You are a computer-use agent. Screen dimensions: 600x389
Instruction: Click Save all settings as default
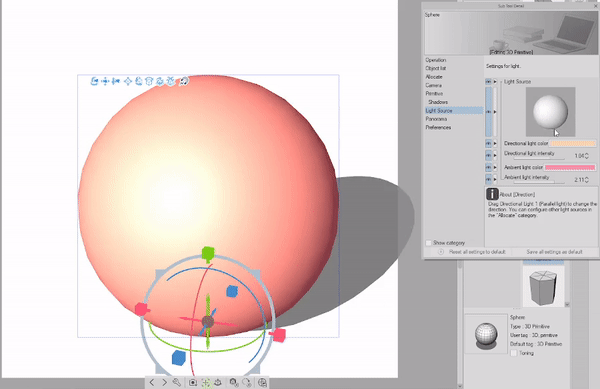[554, 252]
